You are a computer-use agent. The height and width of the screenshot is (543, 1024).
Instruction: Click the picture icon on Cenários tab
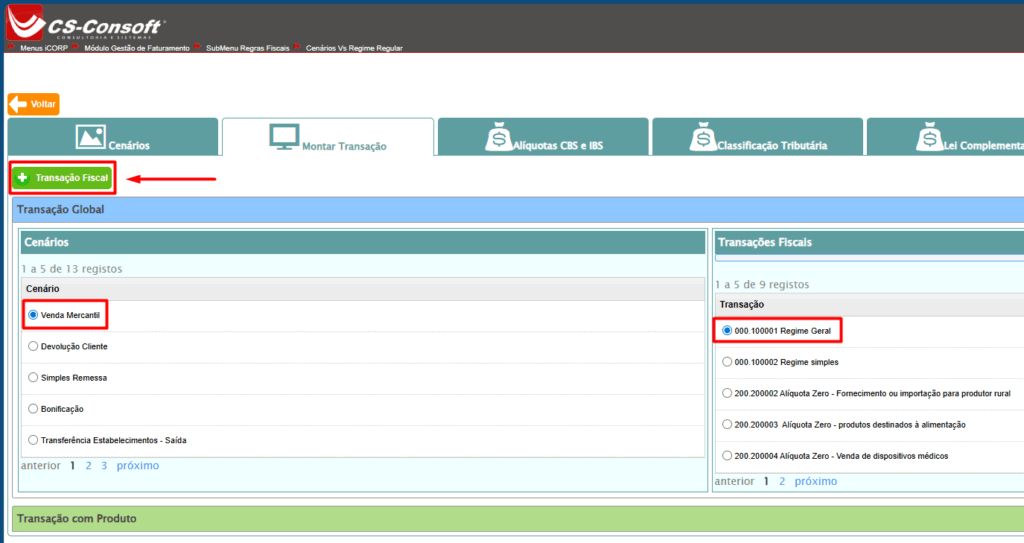click(x=90, y=138)
